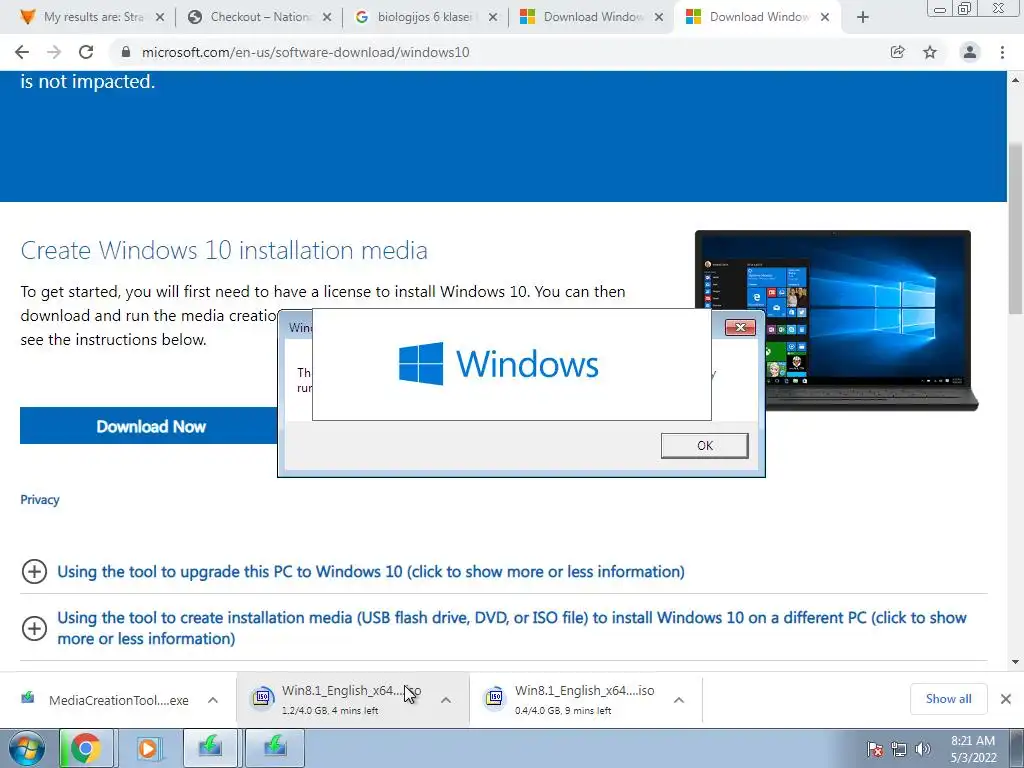Viewport: 1024px width, 768px height.
Task: Click the Windows 10 laptop image
Action: (836, 320)
